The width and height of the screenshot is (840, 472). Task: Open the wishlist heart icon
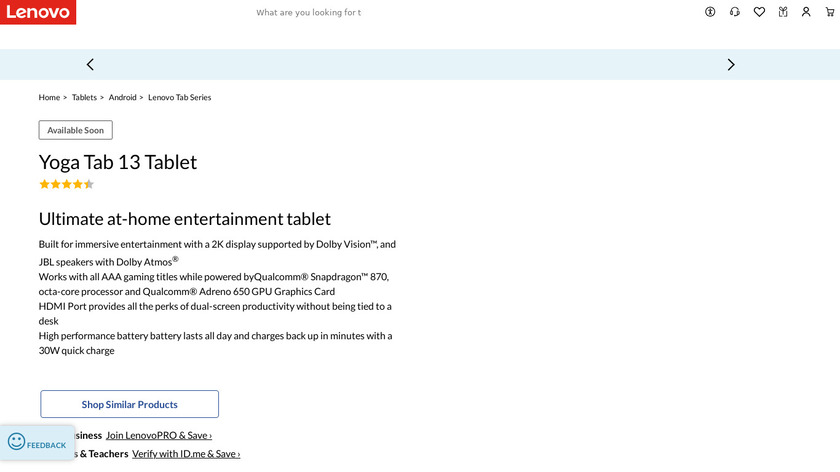(x=759, y=12)
